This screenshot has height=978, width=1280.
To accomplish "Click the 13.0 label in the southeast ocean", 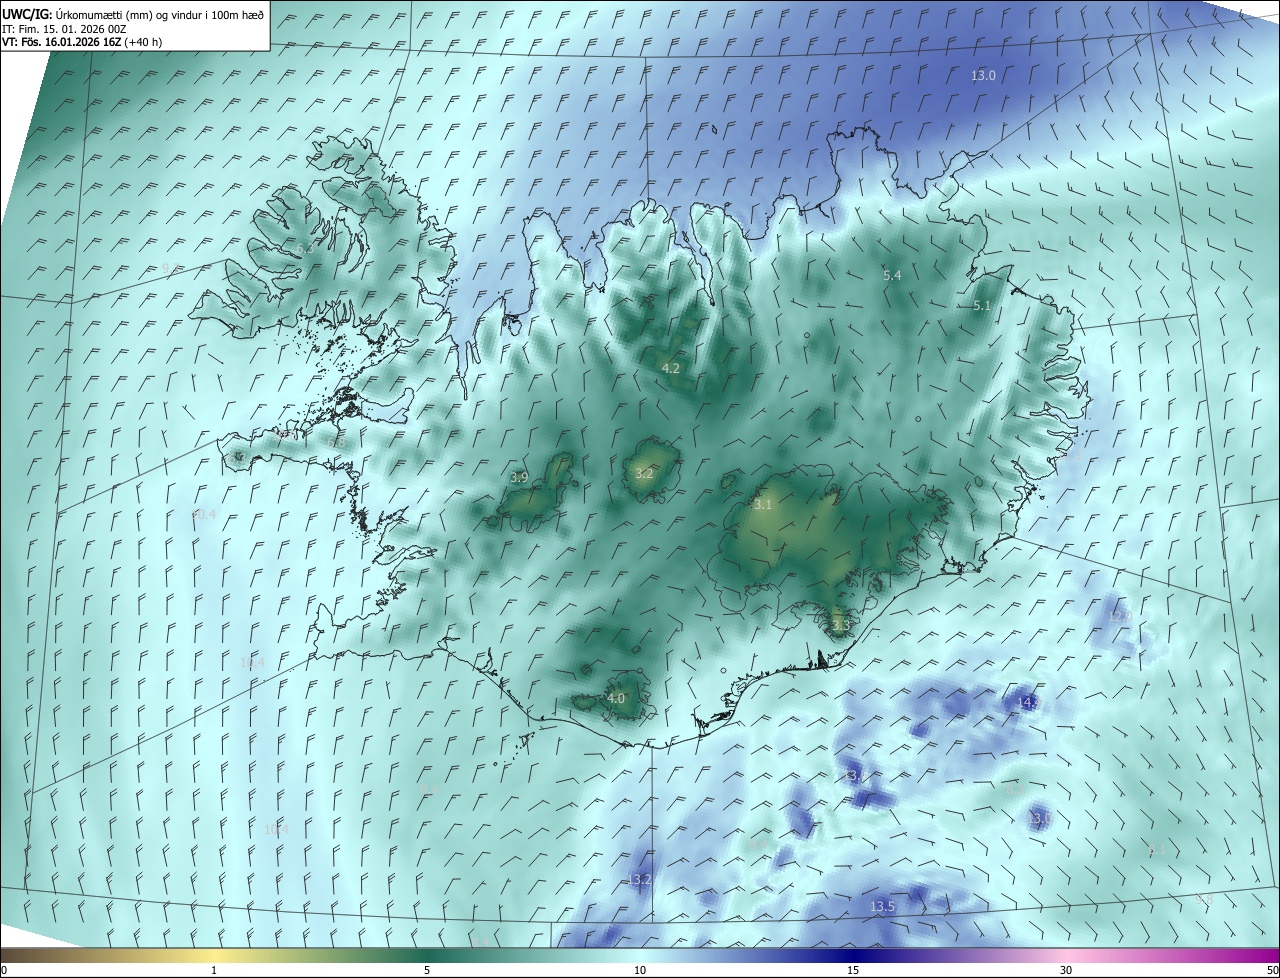I will 1039,818.
